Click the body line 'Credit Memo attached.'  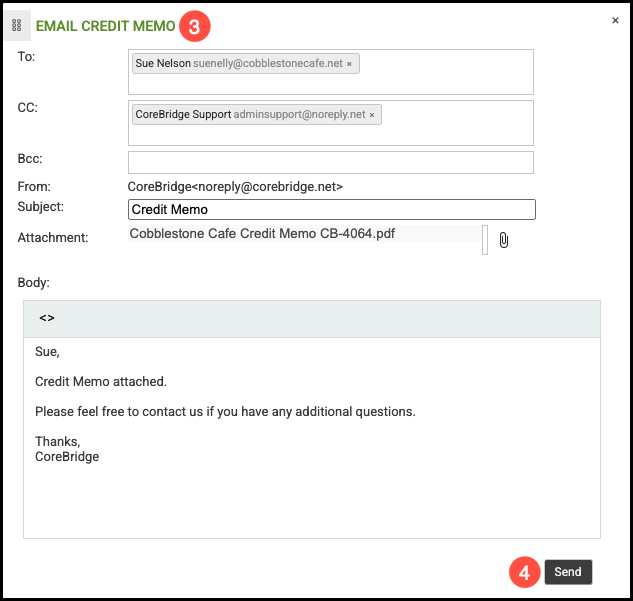[x=101, y=381]
